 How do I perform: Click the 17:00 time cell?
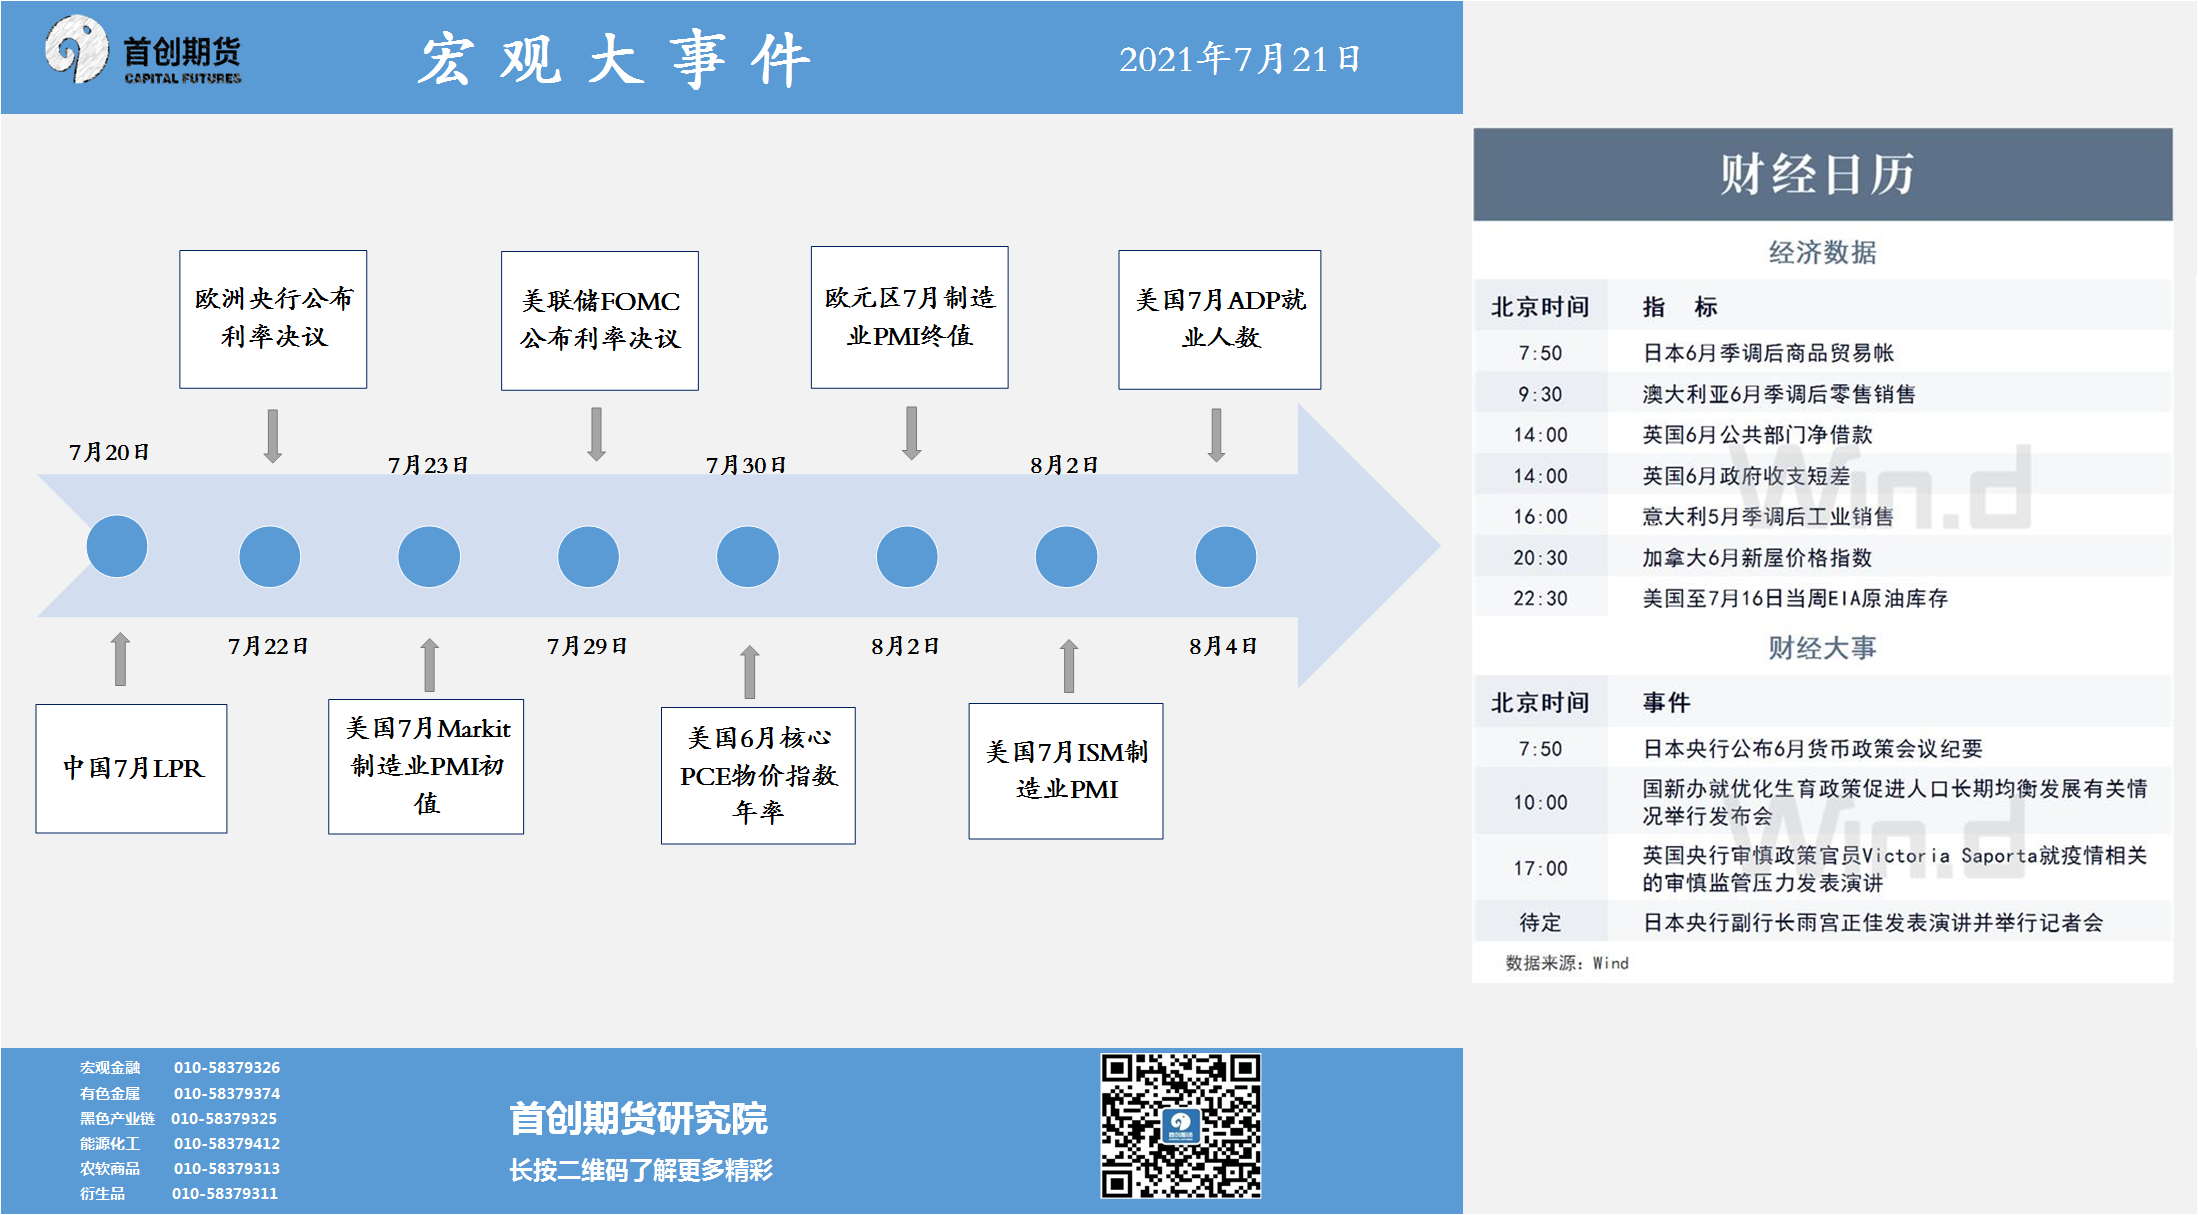pyautogui.click(x=1540, y=868)
